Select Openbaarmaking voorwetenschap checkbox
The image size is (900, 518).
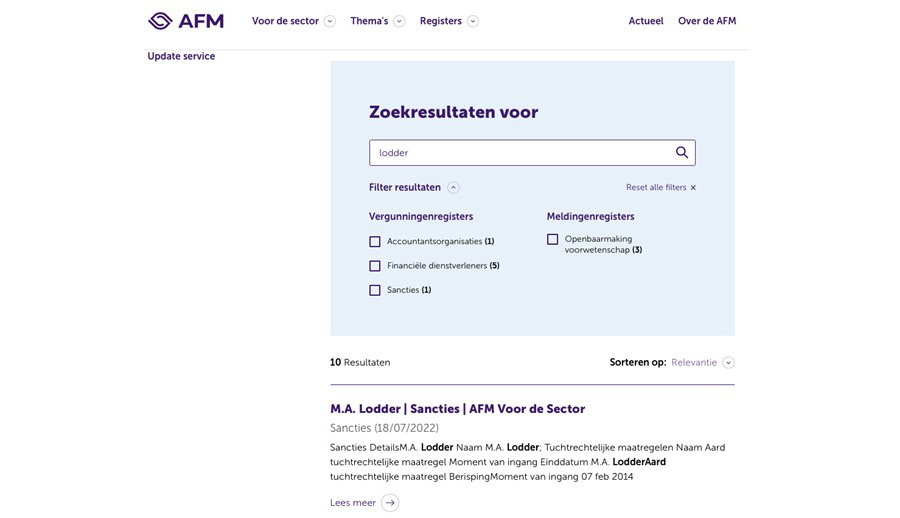point(553,240)
